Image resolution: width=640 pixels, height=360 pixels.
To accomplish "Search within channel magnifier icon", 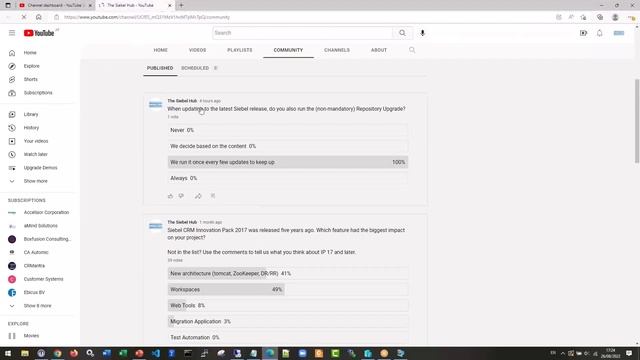I will tap(412, 50).
